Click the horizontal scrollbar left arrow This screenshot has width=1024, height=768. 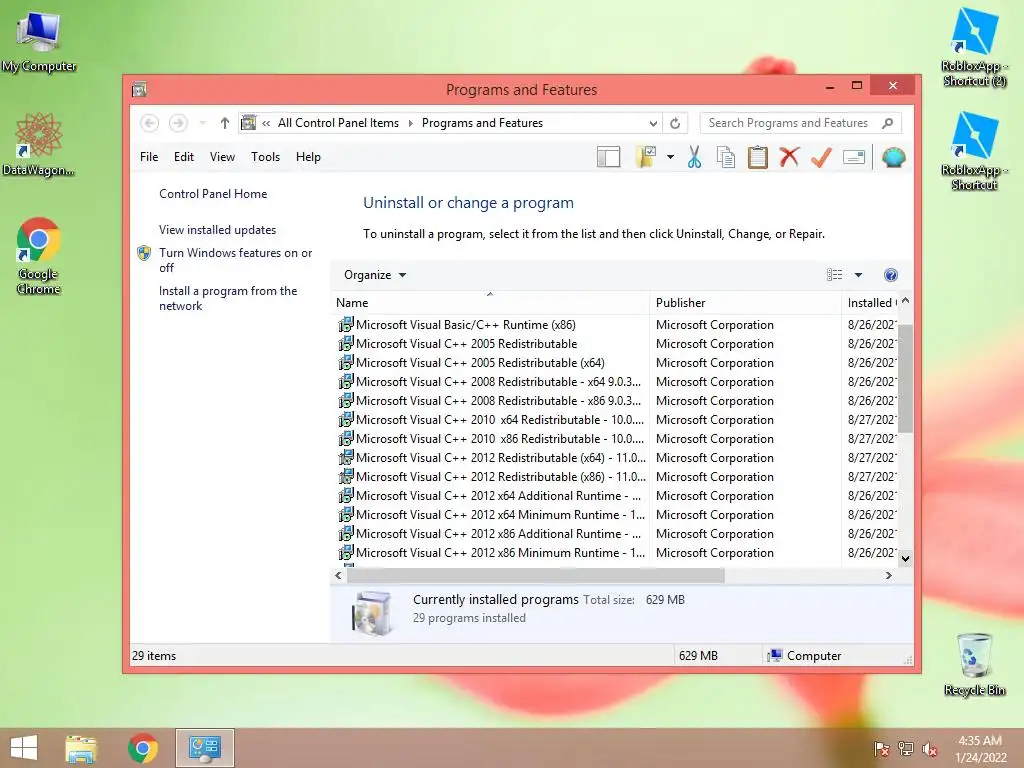coord(338,575)
